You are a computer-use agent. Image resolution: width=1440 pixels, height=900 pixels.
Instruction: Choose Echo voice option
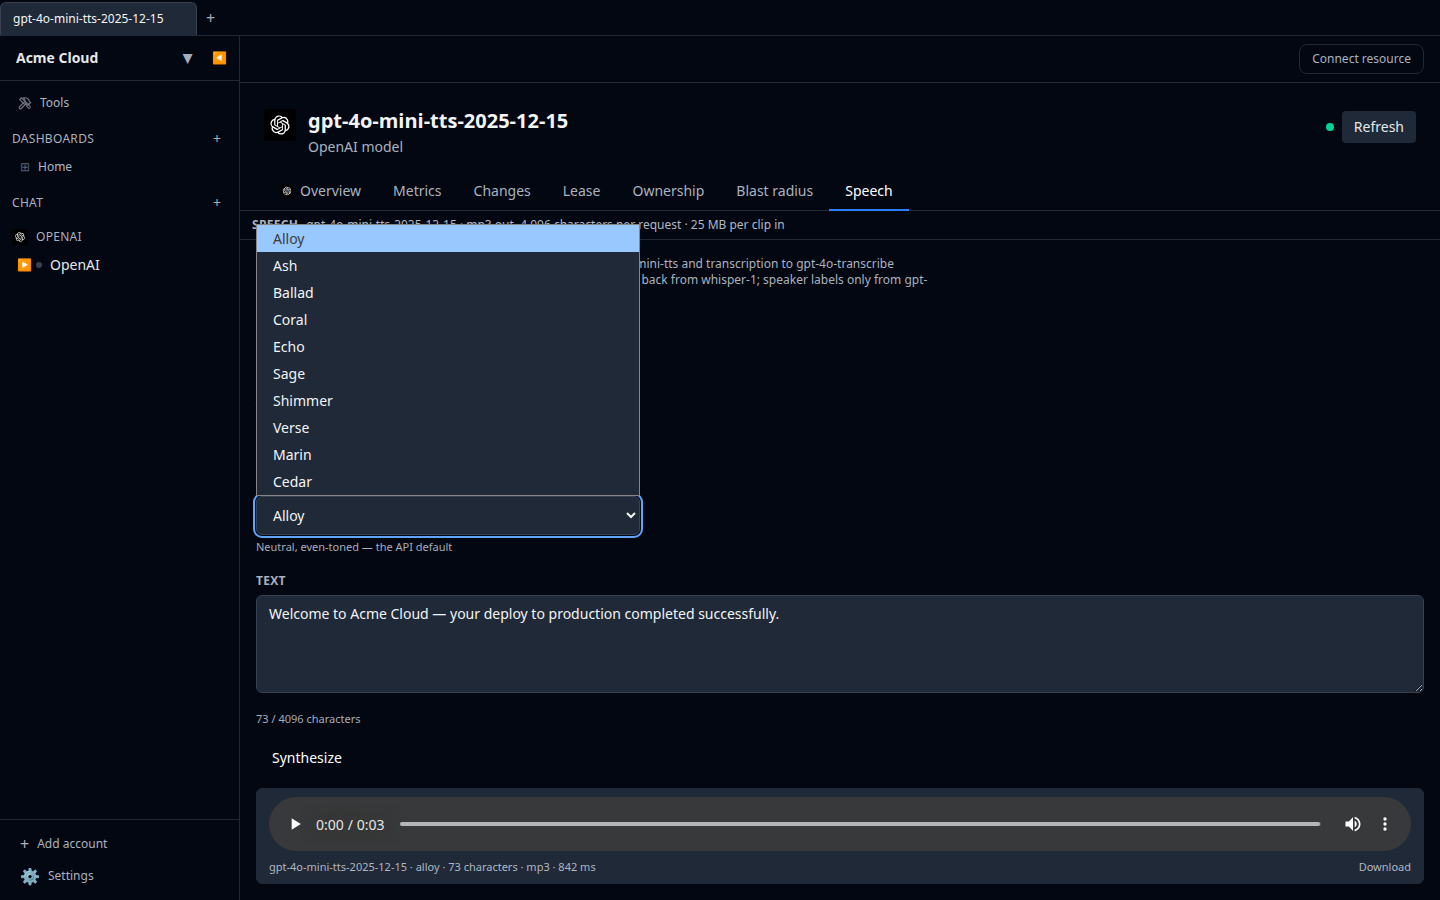448,347
